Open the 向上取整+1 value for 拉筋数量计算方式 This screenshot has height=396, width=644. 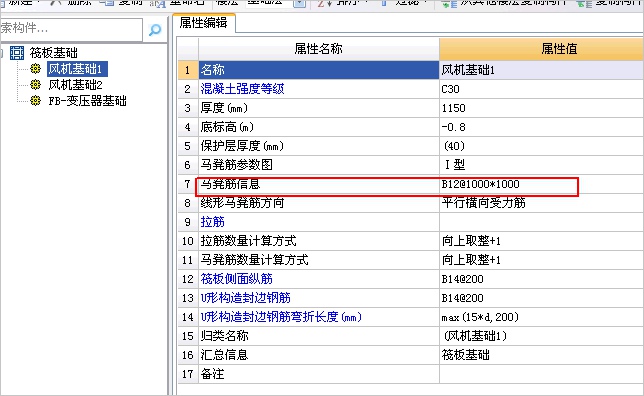coord(542,241)
